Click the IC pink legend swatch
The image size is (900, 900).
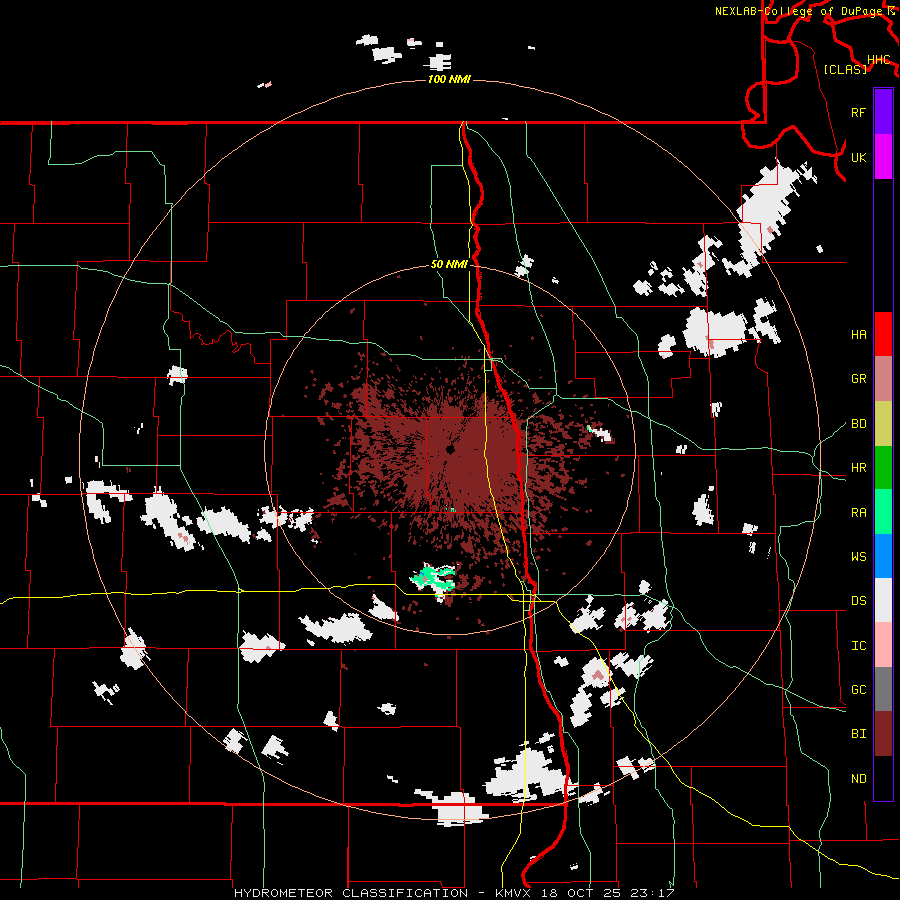883,645
